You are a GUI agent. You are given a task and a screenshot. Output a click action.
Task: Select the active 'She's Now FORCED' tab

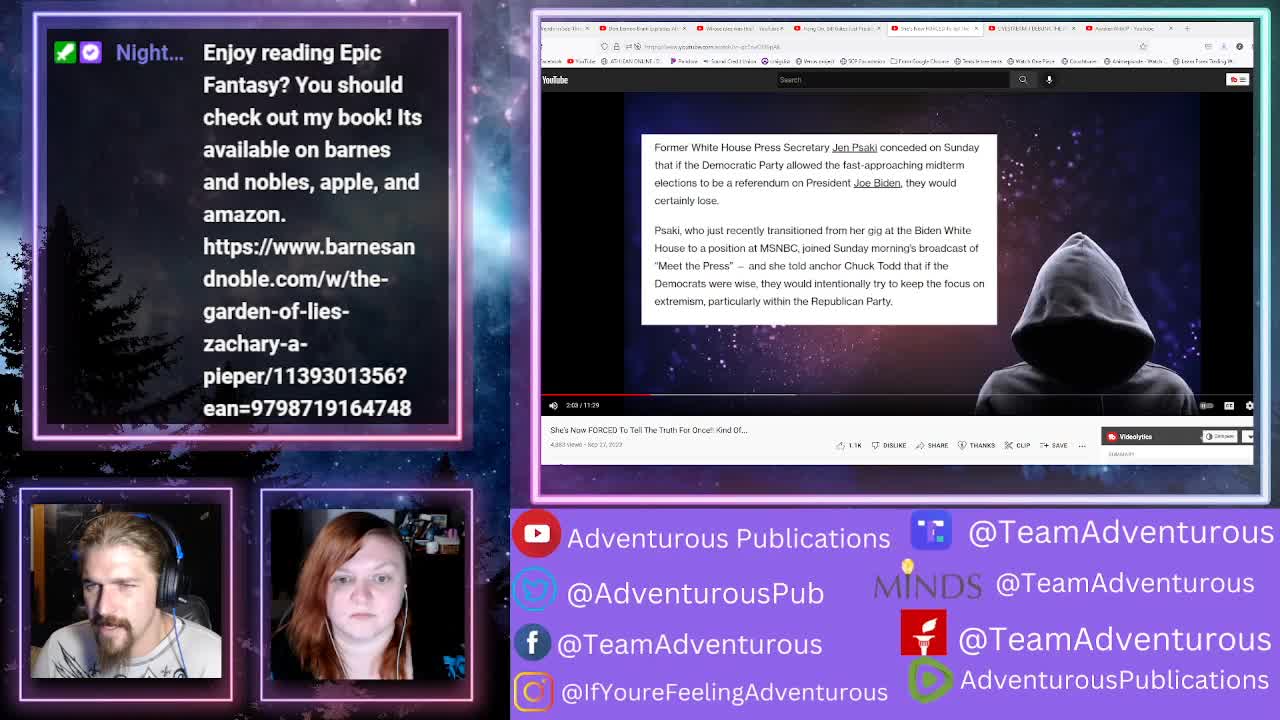click(935, 28)
